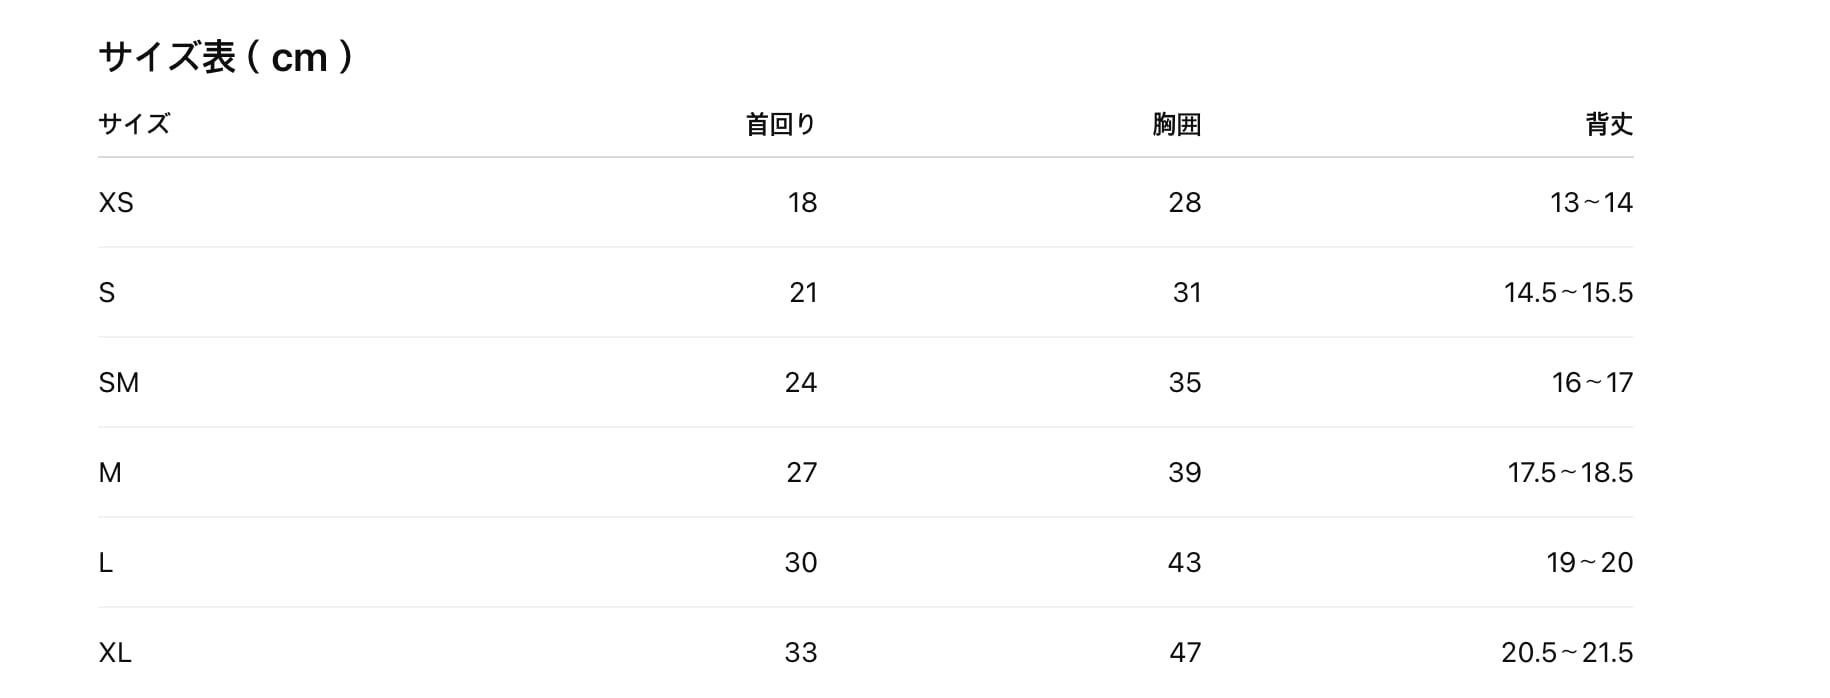Click back length 20.5～21.5 for XL
Screen dimensions: 1830x698
(1567, 653)
